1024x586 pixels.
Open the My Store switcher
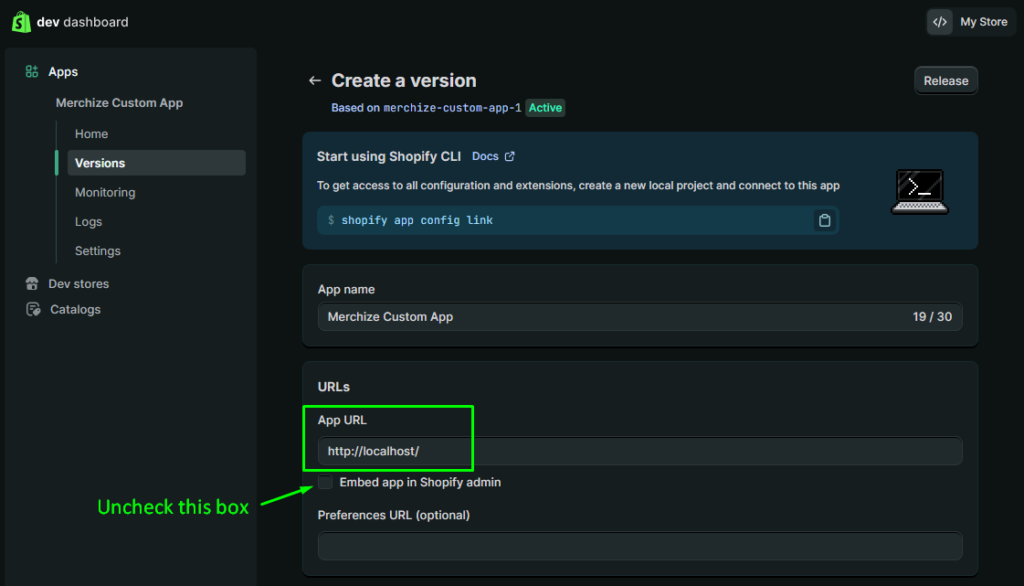(x=970, y=22)
